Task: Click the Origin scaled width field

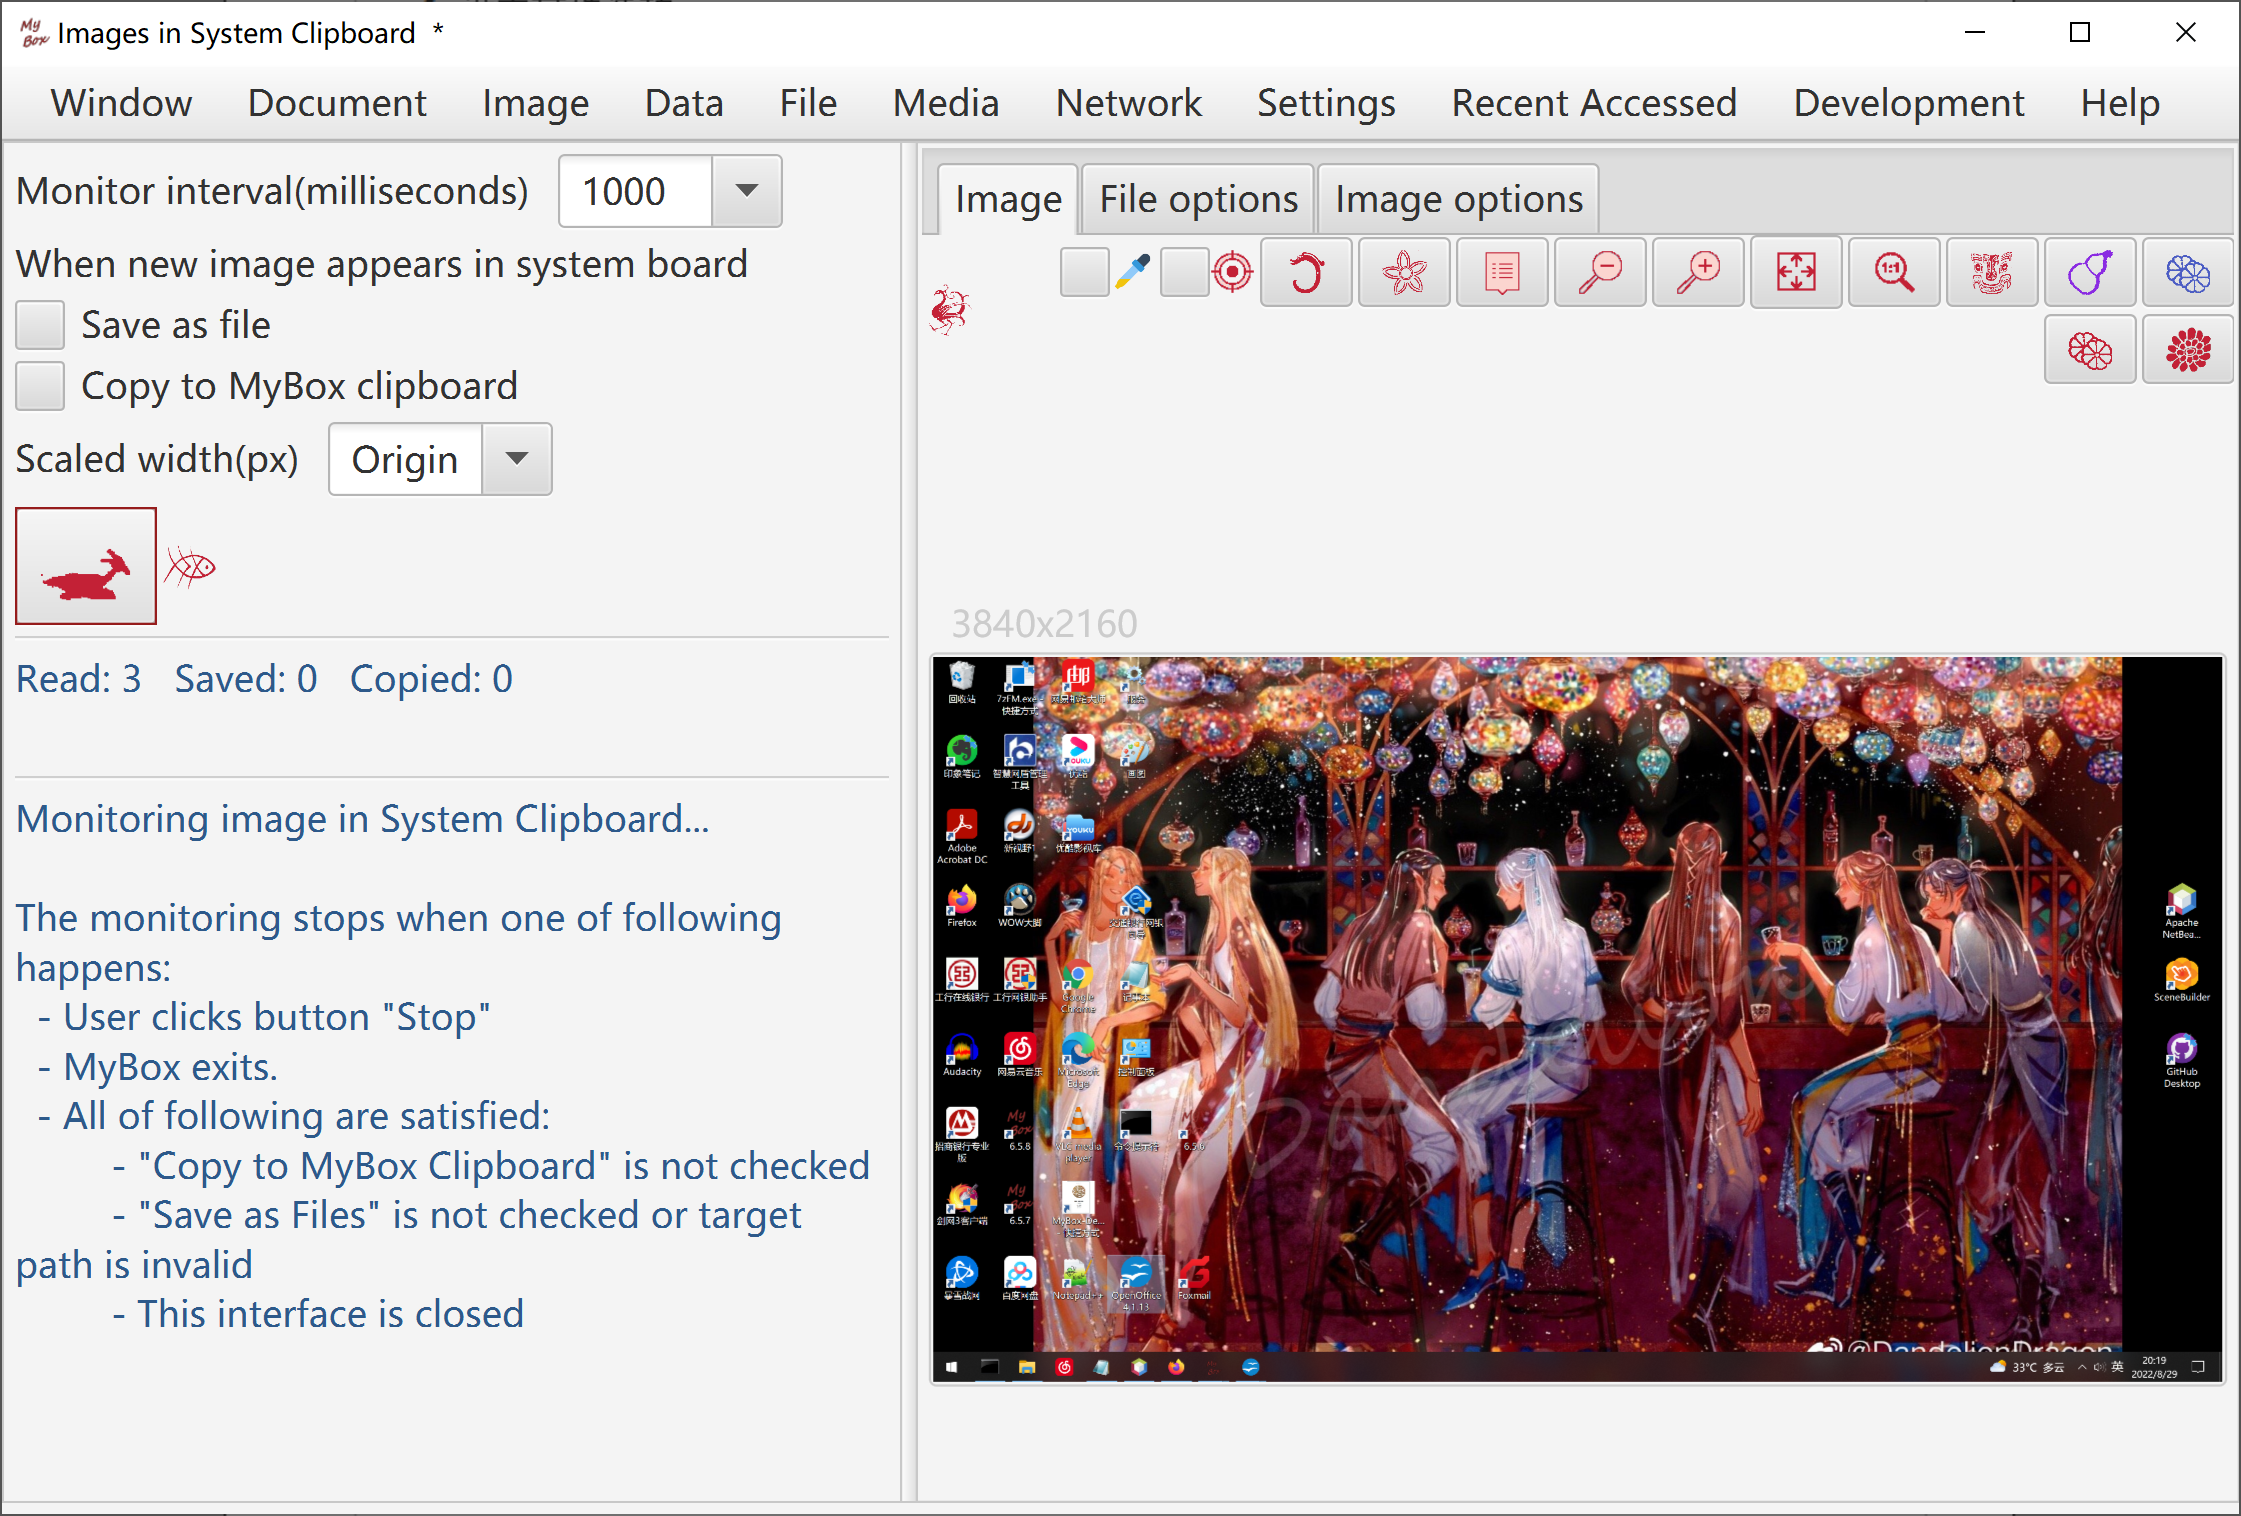Action: pos(406,459)
